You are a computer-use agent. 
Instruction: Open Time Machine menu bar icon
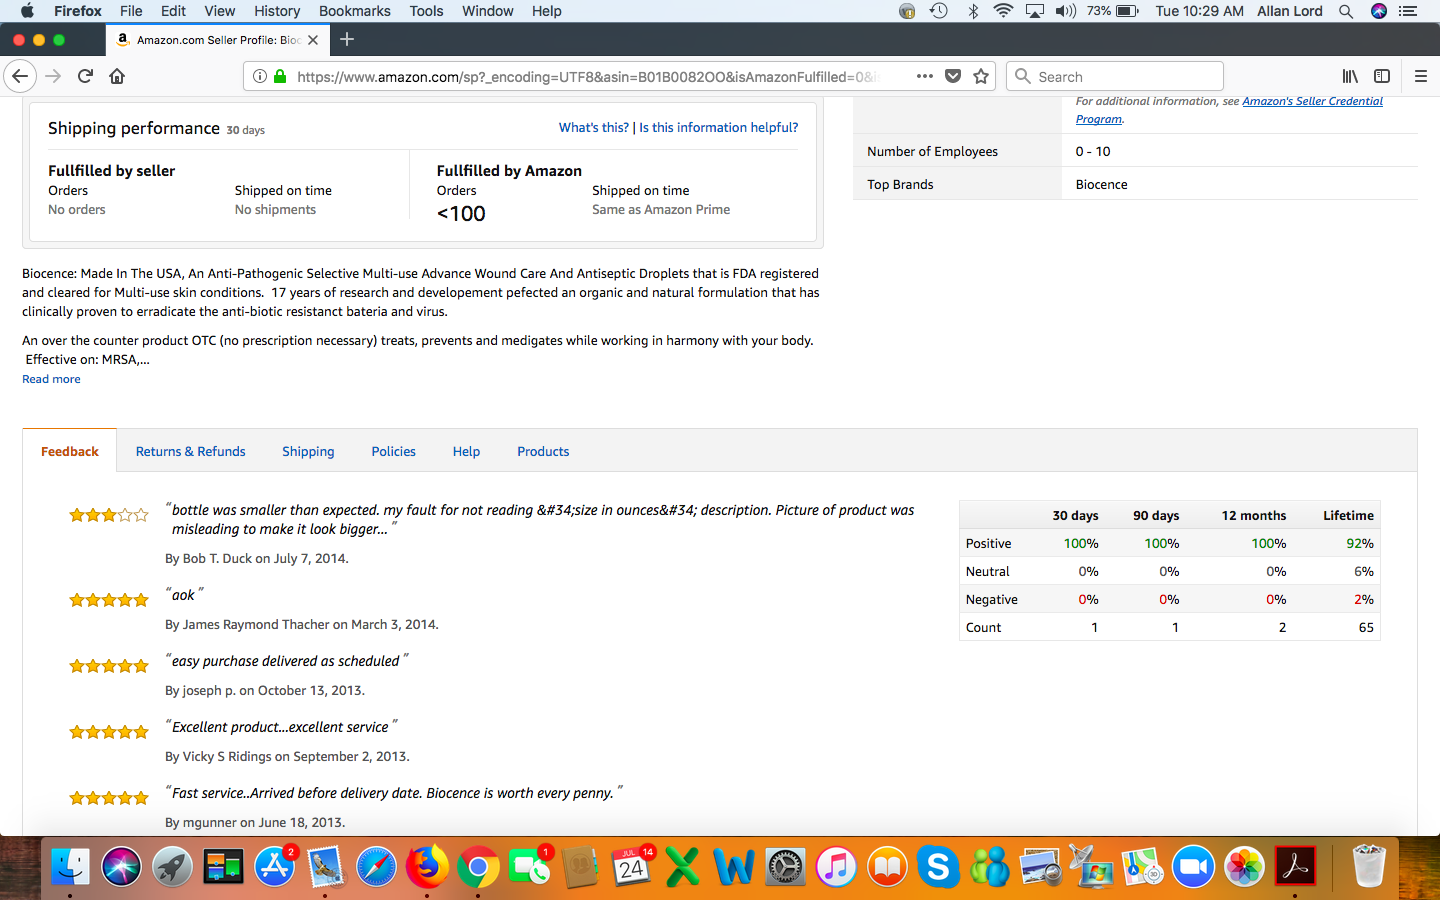click(x=939, y=11)
